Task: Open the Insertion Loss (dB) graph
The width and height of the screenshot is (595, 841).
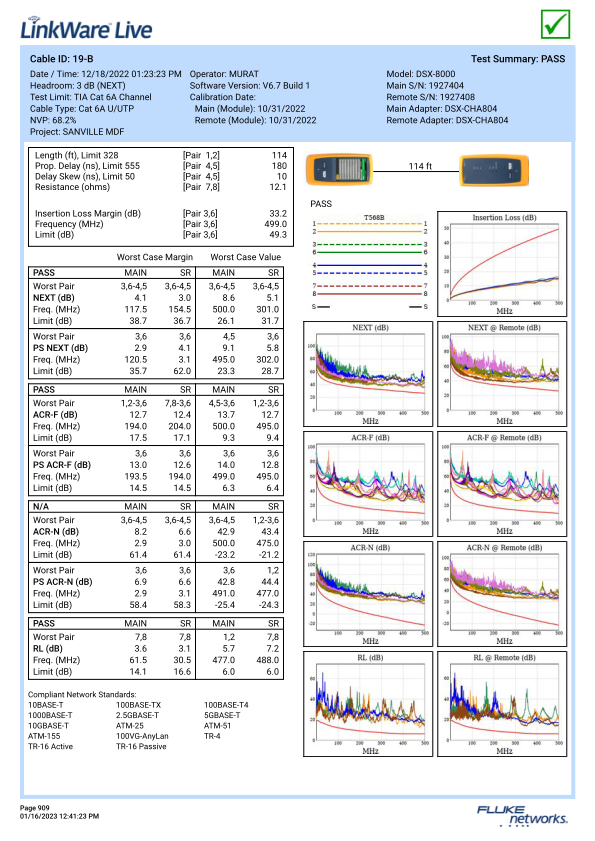Action: pos(502,263)
